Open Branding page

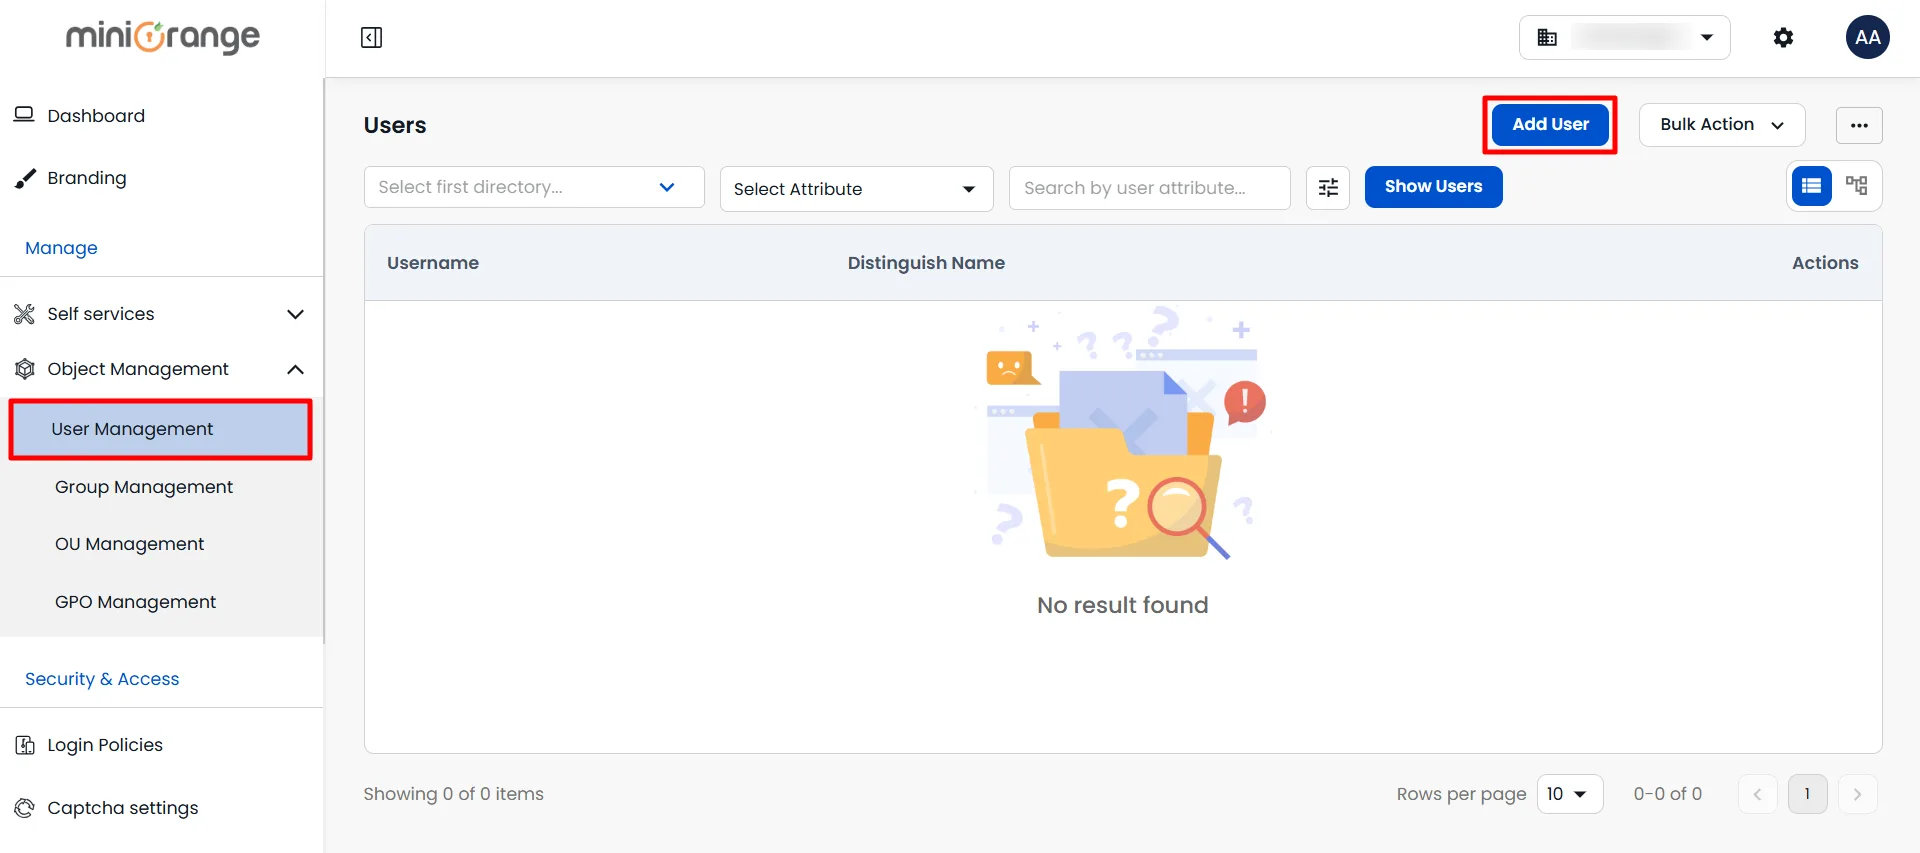(87, 178)
